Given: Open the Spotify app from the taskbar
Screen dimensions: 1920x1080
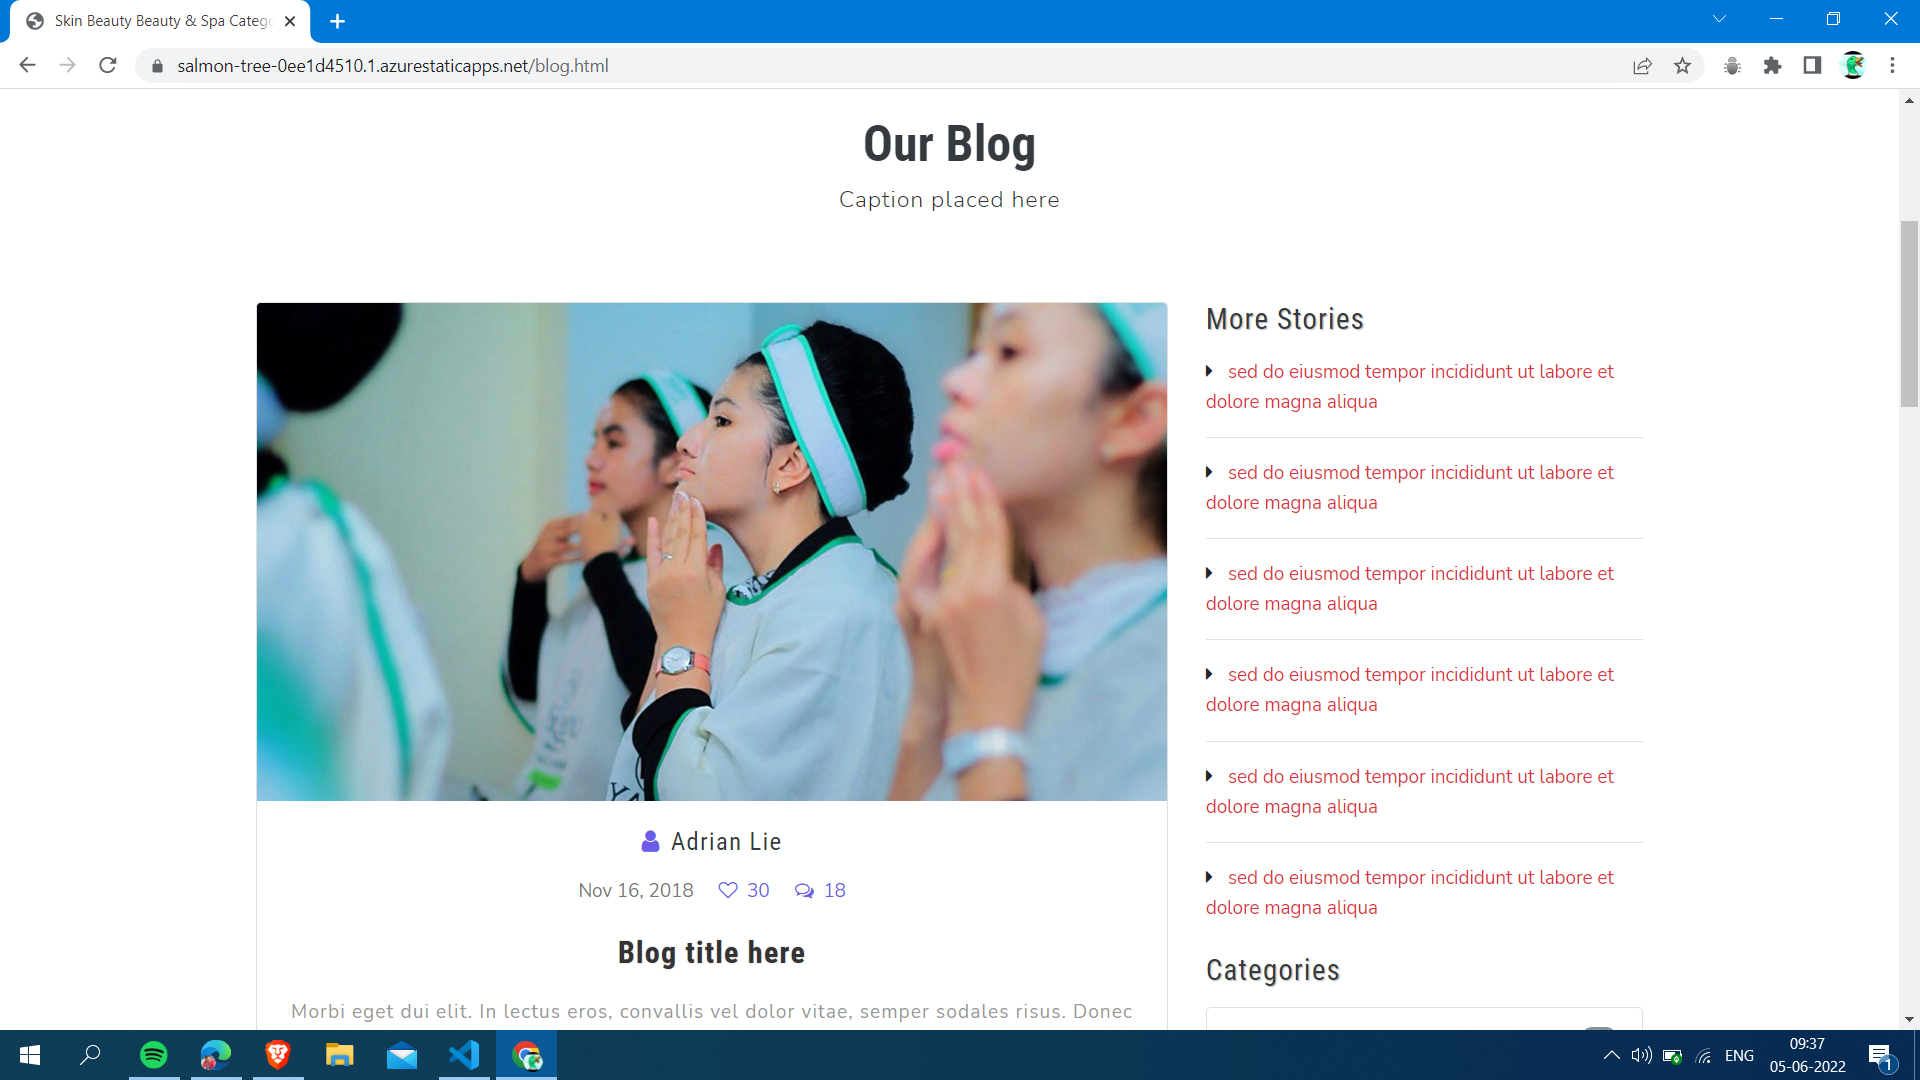Looking at the screenshot, I should (x=153, y=1055).
